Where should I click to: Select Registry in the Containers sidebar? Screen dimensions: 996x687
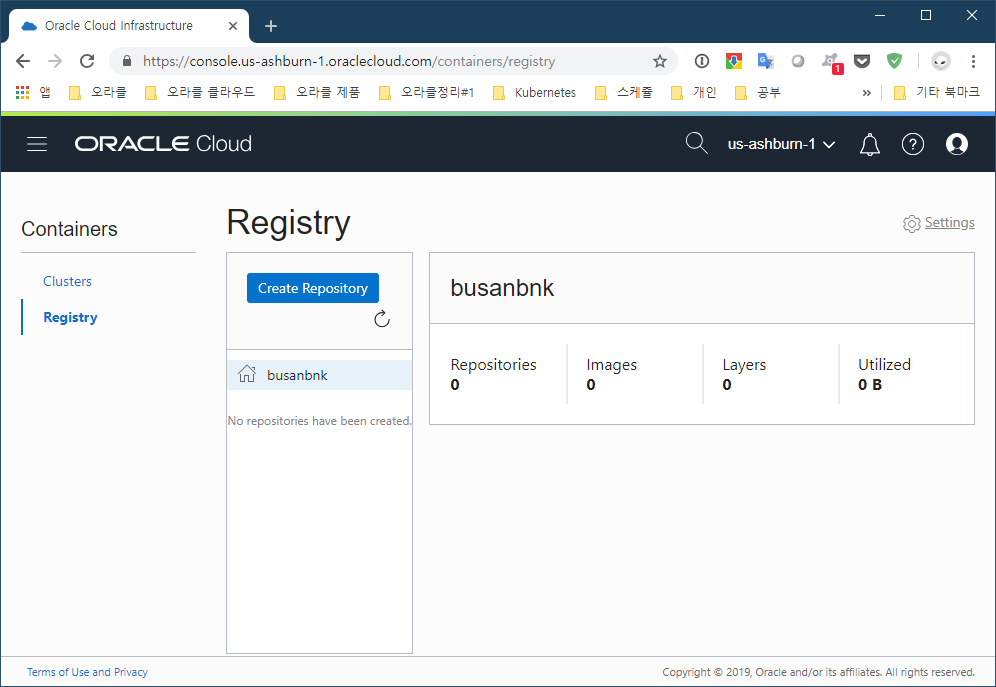coord(70,317)
